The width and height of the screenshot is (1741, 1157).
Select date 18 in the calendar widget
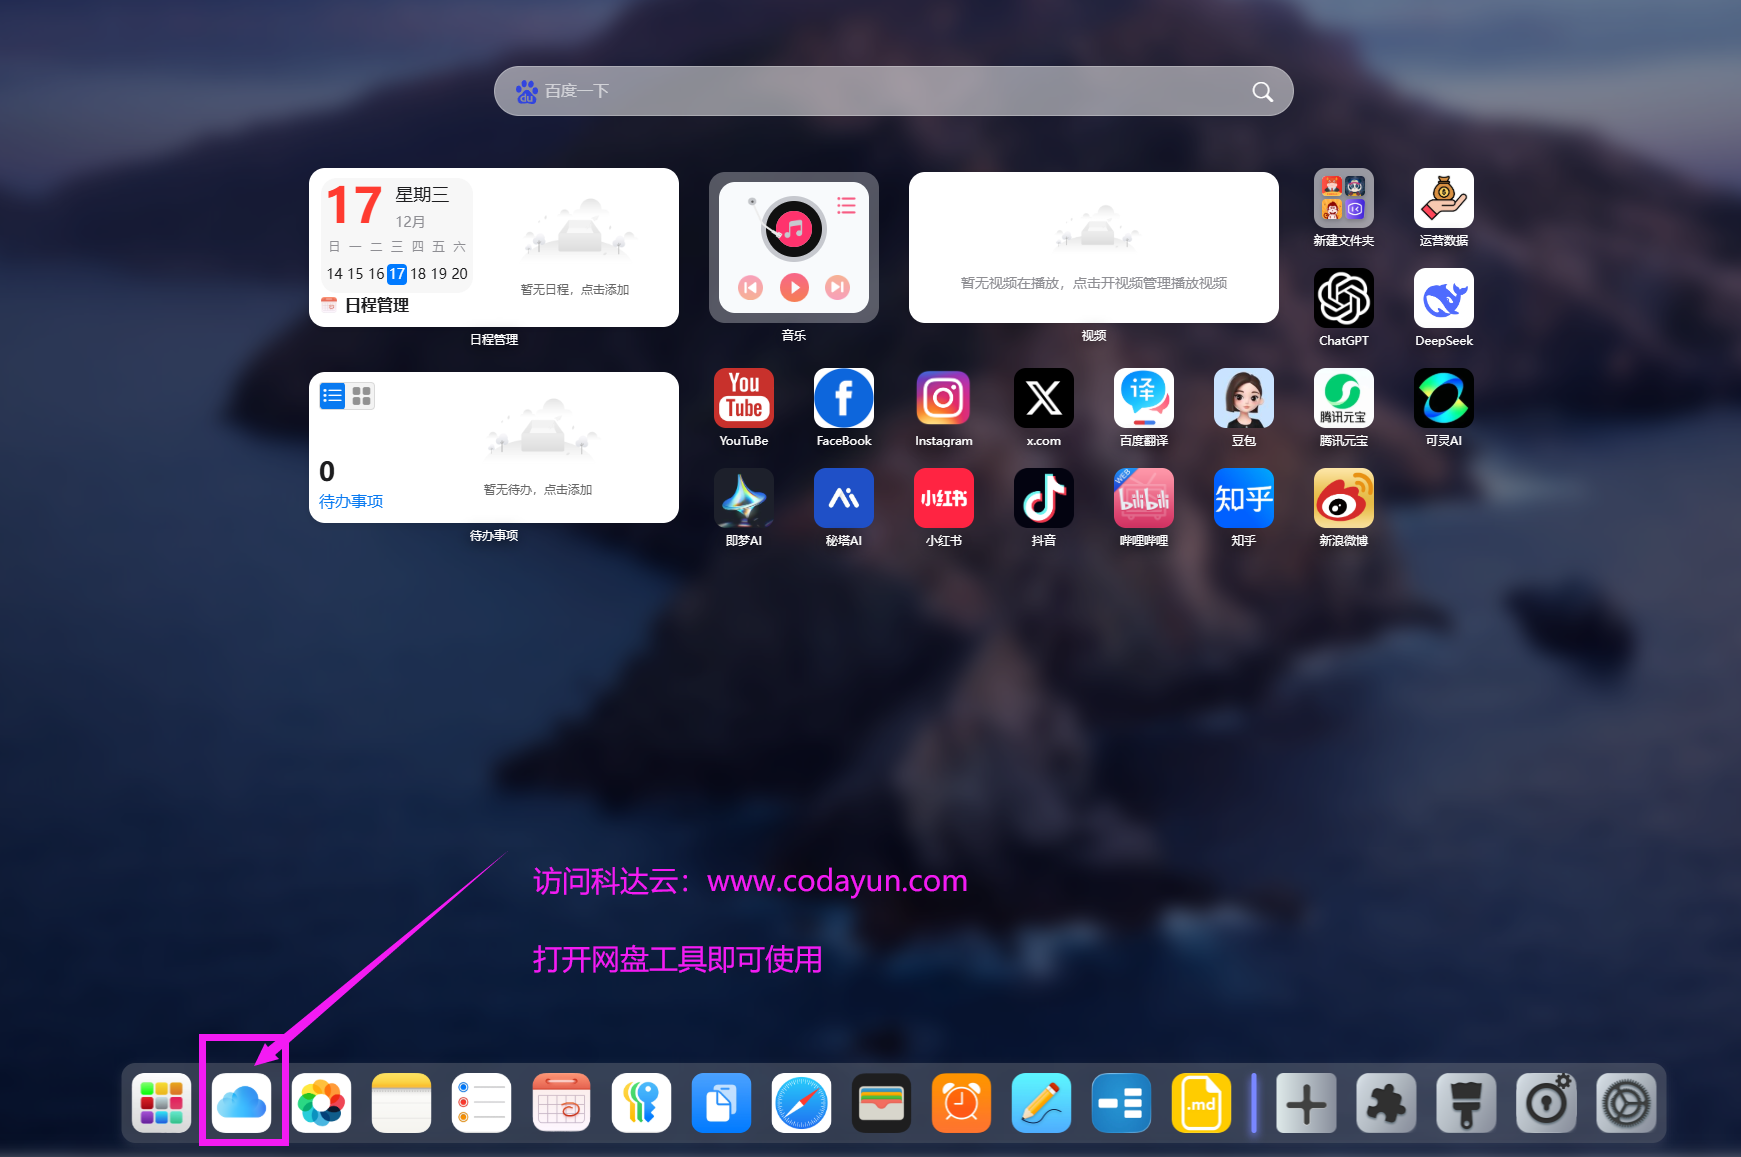(418, 274)
